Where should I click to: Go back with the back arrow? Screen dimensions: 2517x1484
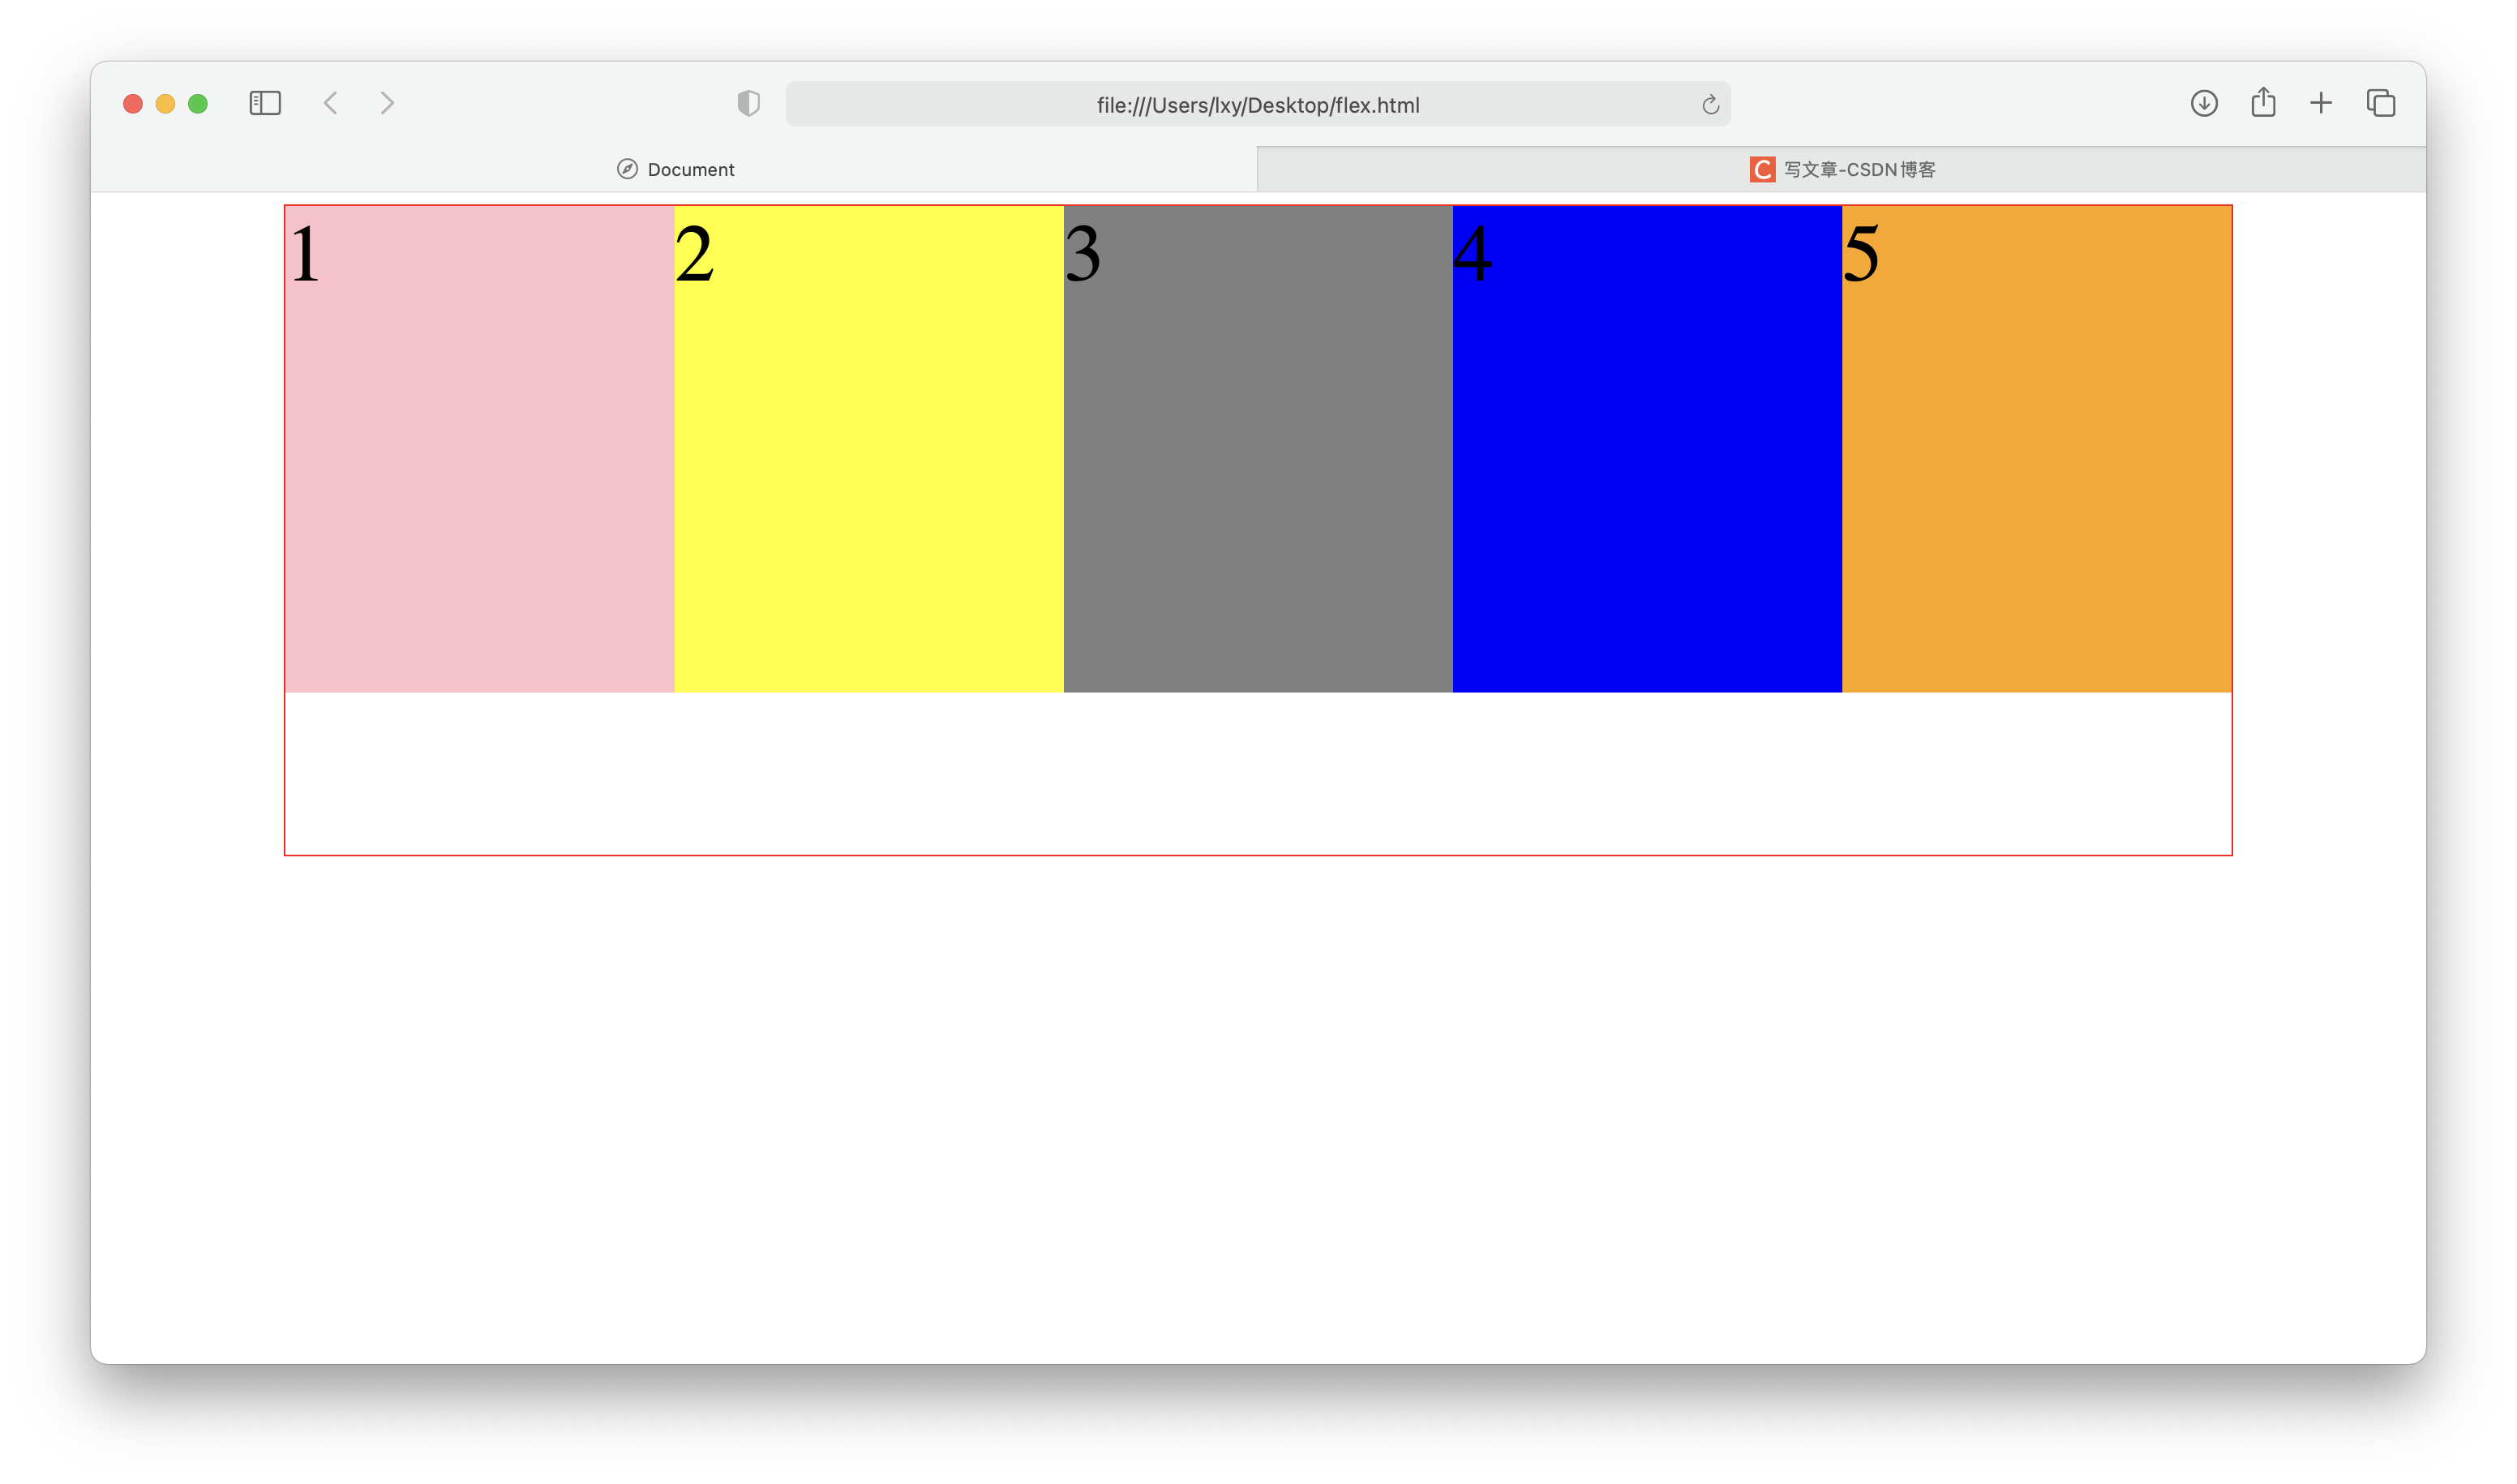[x=331, y=103]
